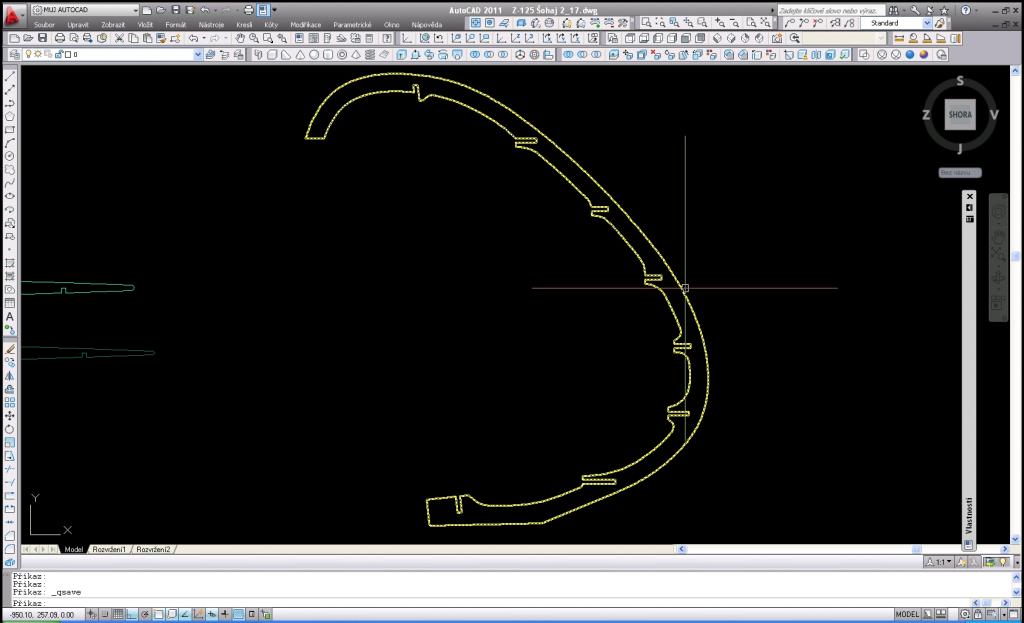Click the Help question mark icon

[966, 9]
